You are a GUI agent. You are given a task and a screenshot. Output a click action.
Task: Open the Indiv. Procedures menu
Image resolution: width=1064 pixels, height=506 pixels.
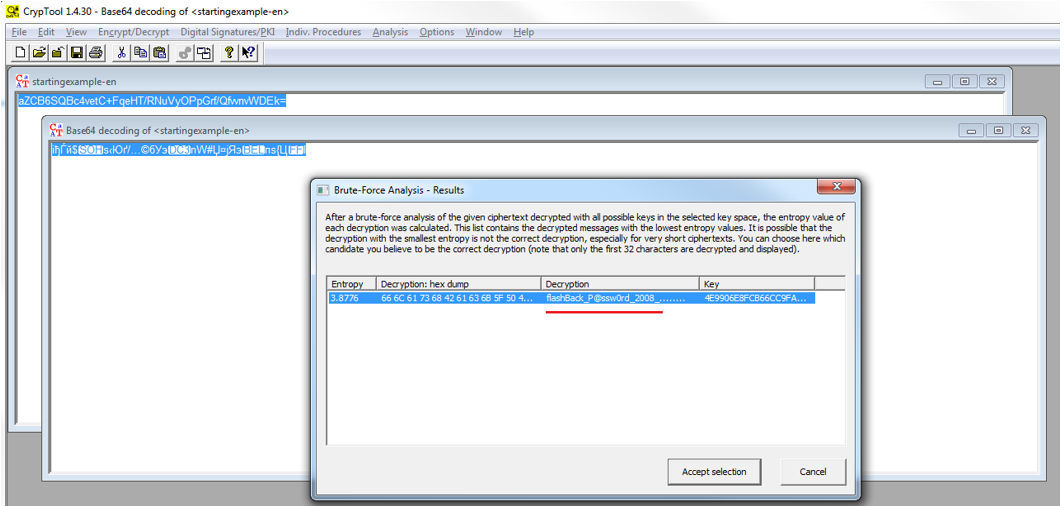[323, 32]
